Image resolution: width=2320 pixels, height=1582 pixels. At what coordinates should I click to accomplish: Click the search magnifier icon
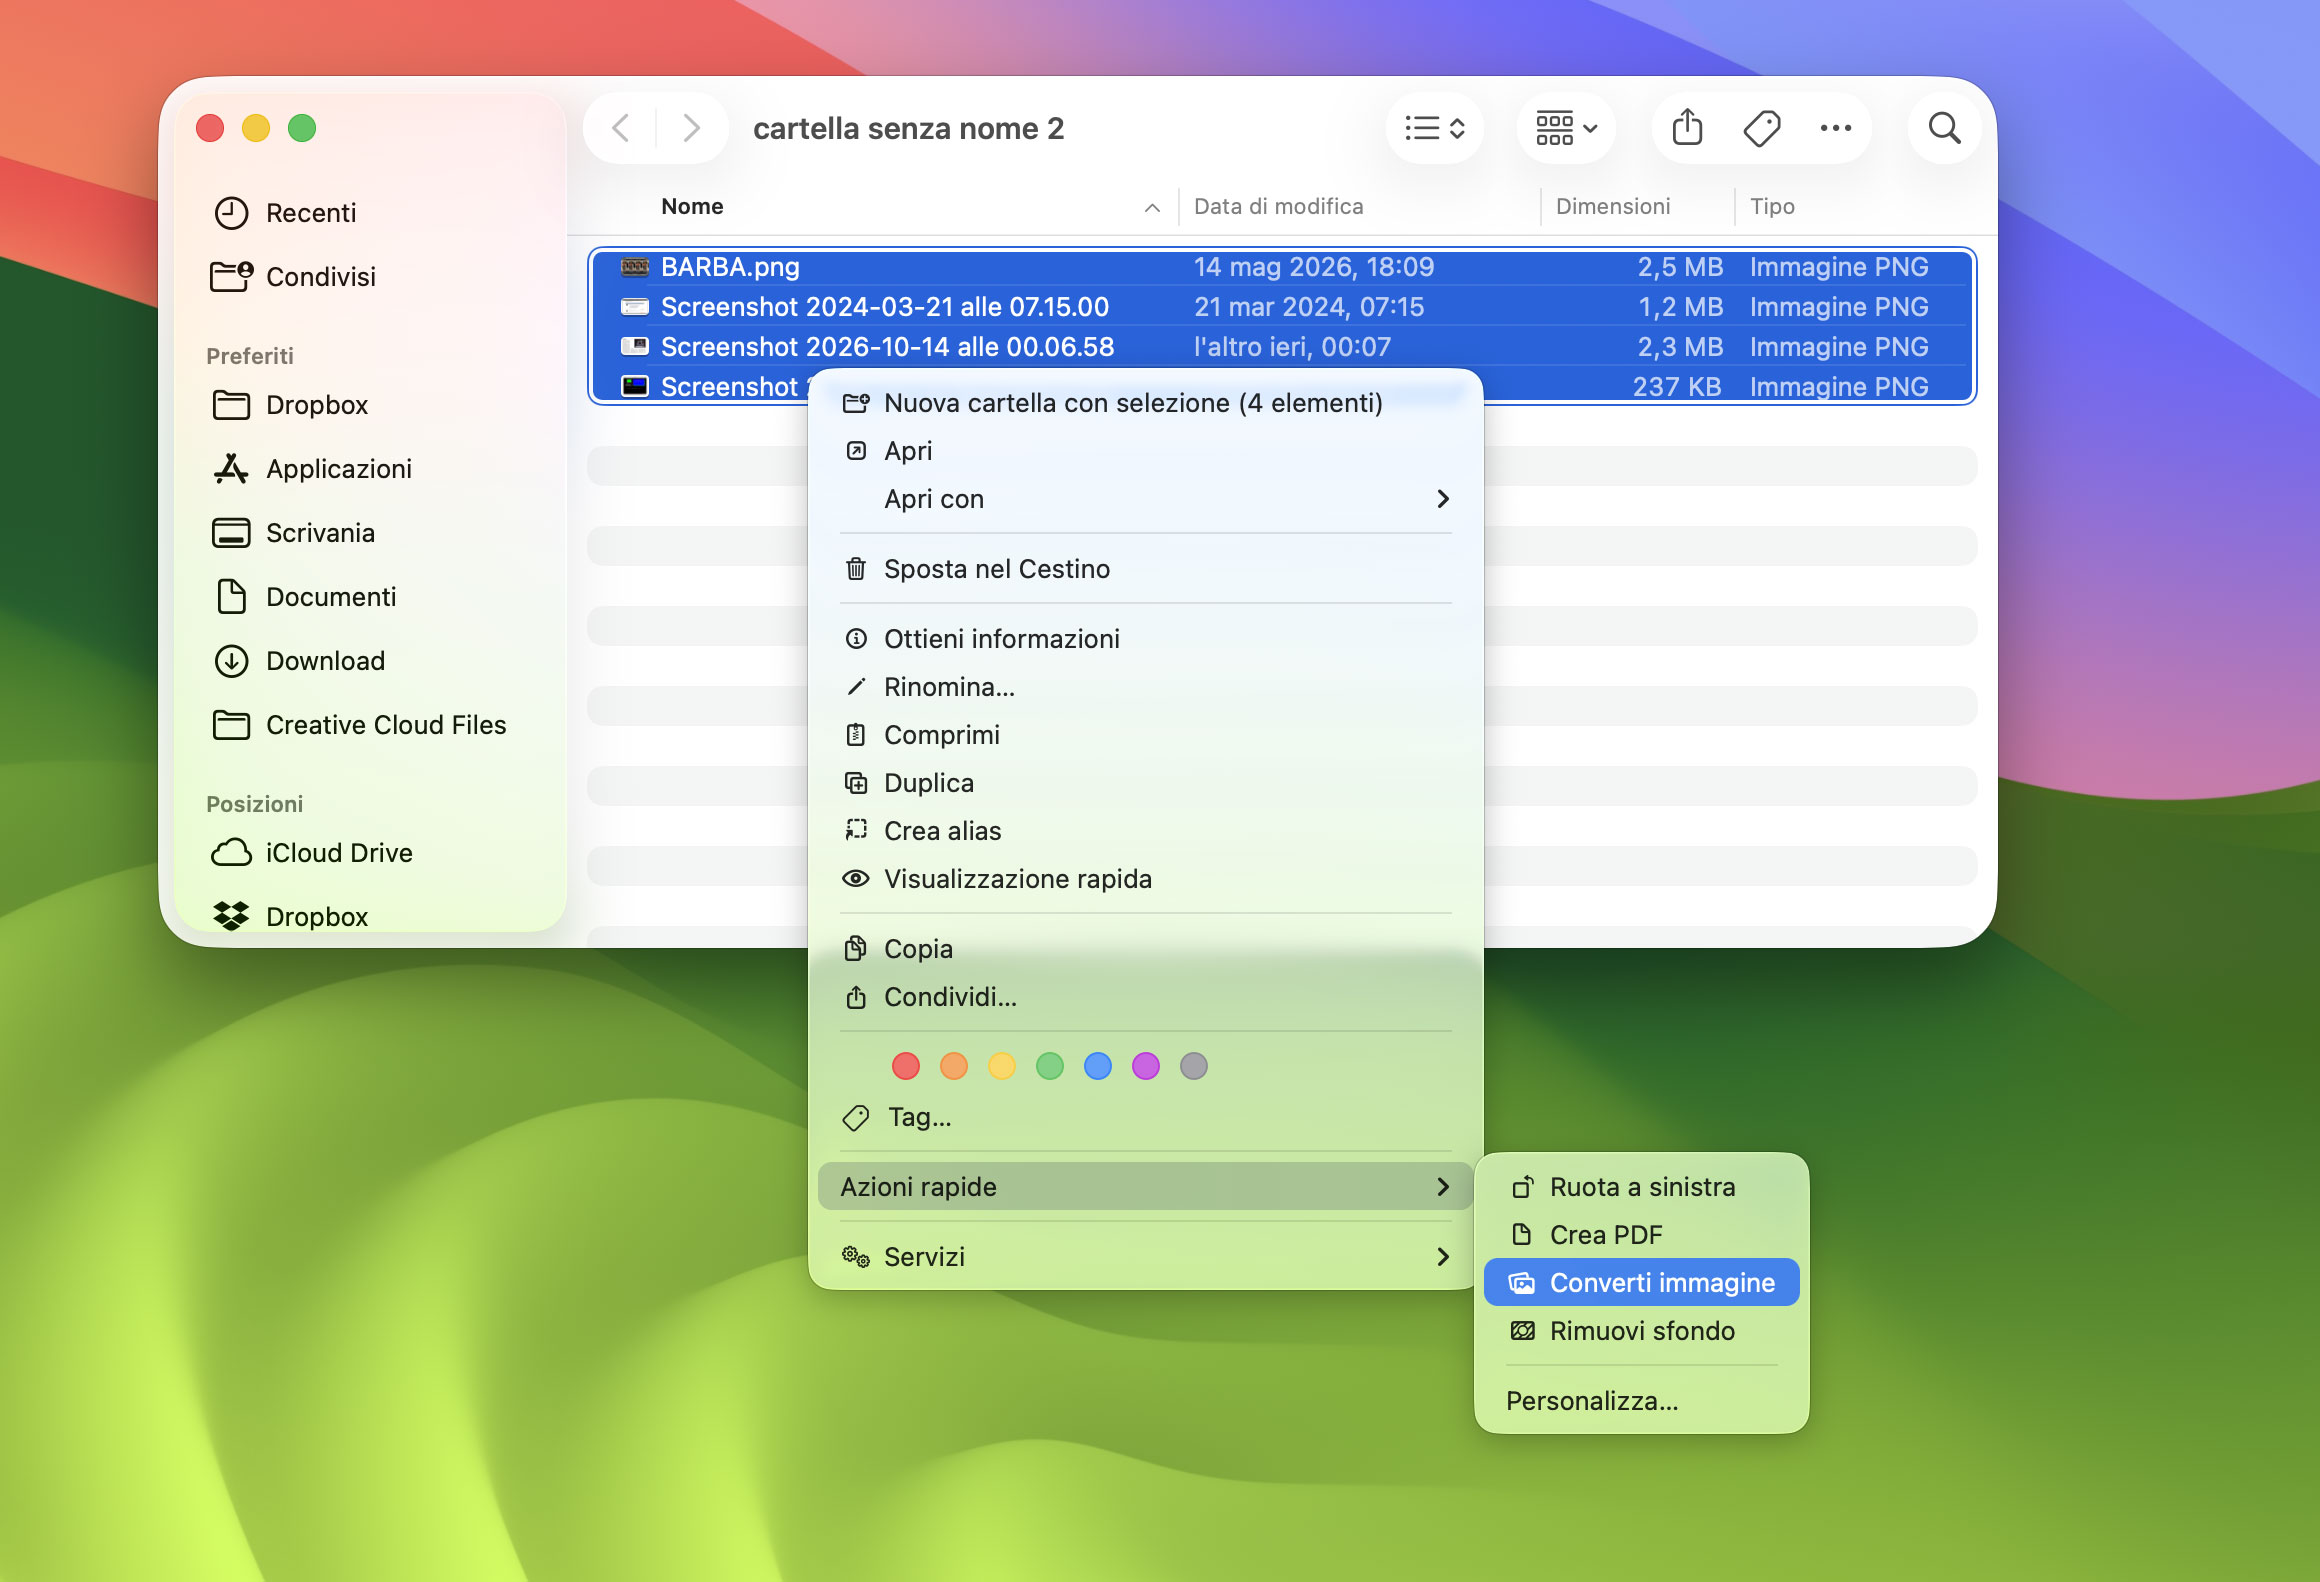1944,128
